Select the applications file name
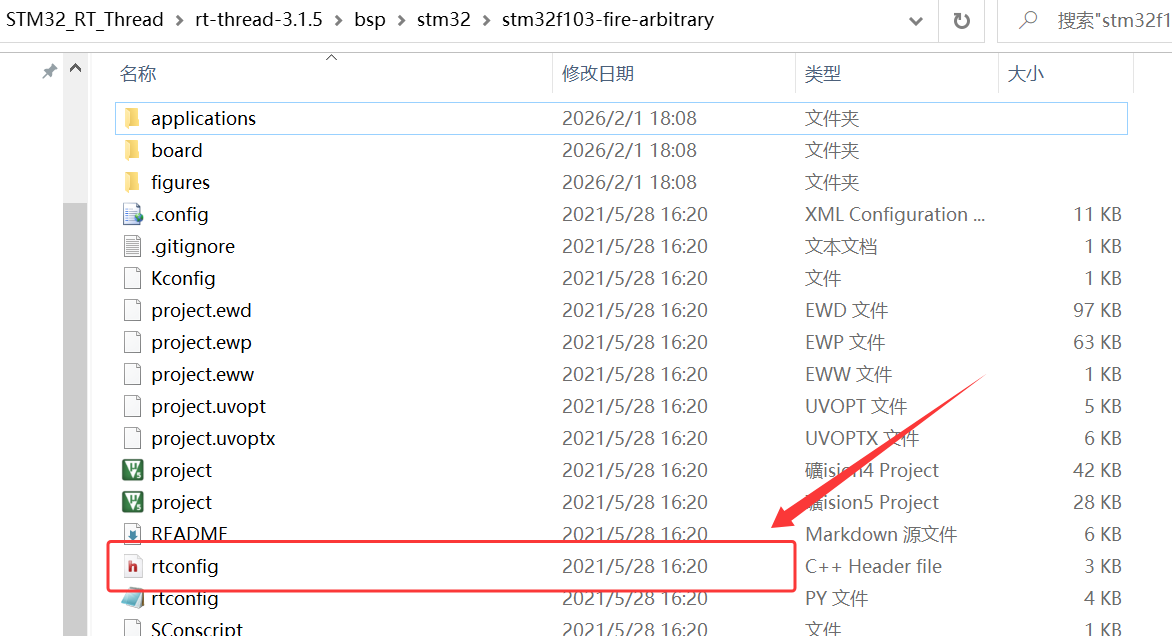This screenshot has height=636, width=1172. pyautogui.click(x=203, y=118)
